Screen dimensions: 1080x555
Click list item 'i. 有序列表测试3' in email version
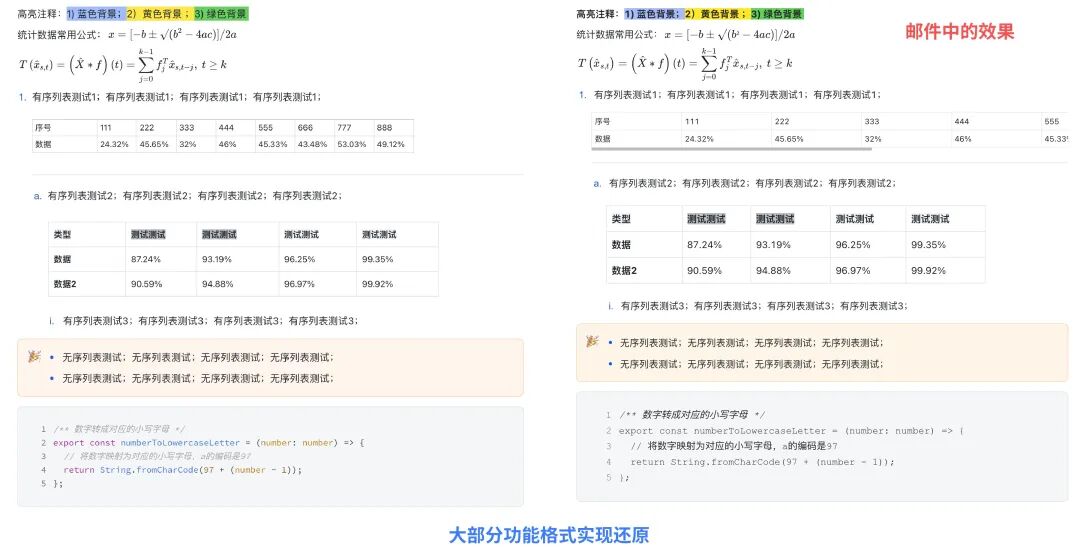[x=758, y=305]
